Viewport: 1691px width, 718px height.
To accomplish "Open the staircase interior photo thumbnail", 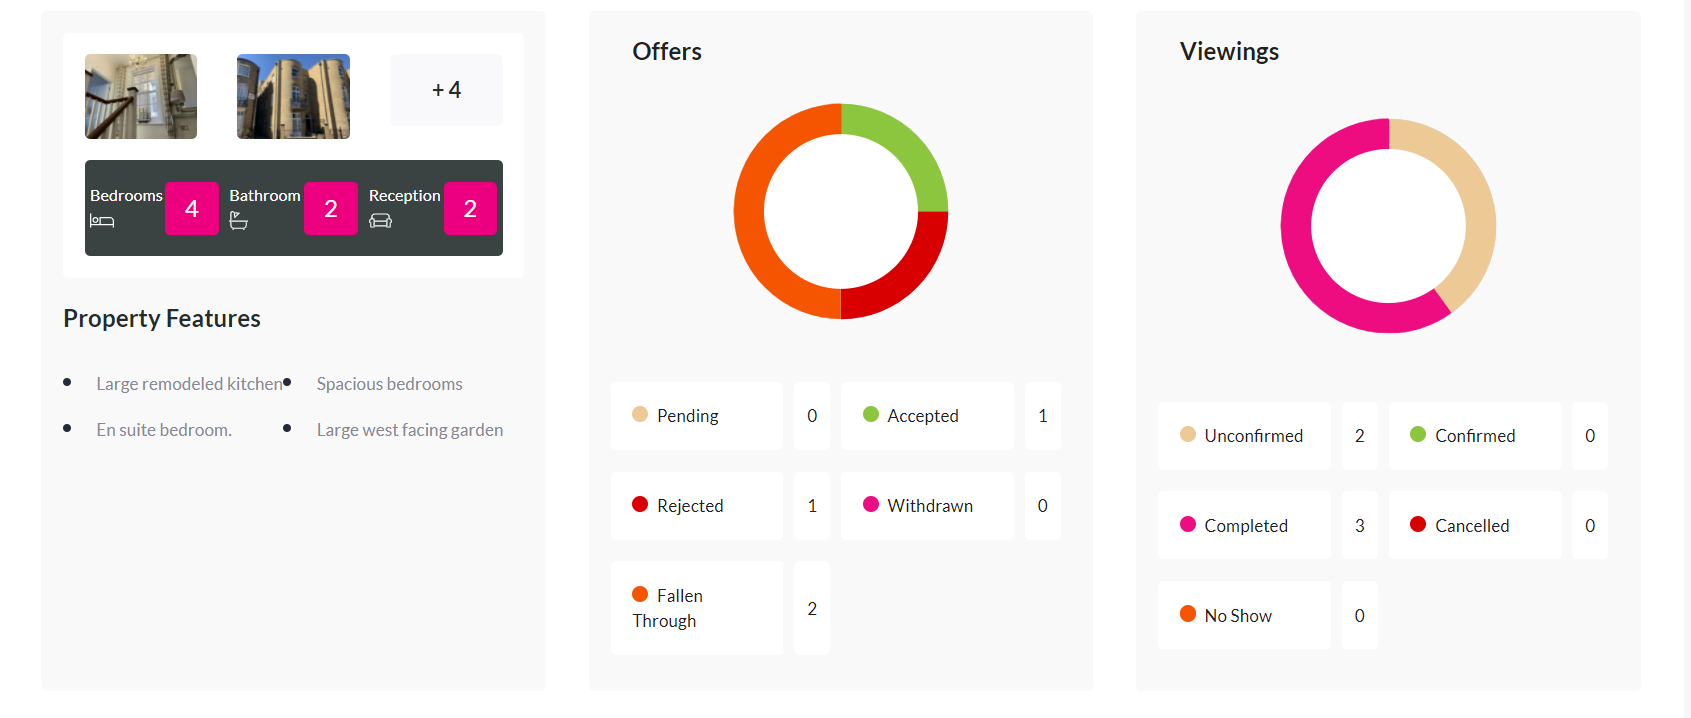I will pyautogui.click(x=141, y=96).
